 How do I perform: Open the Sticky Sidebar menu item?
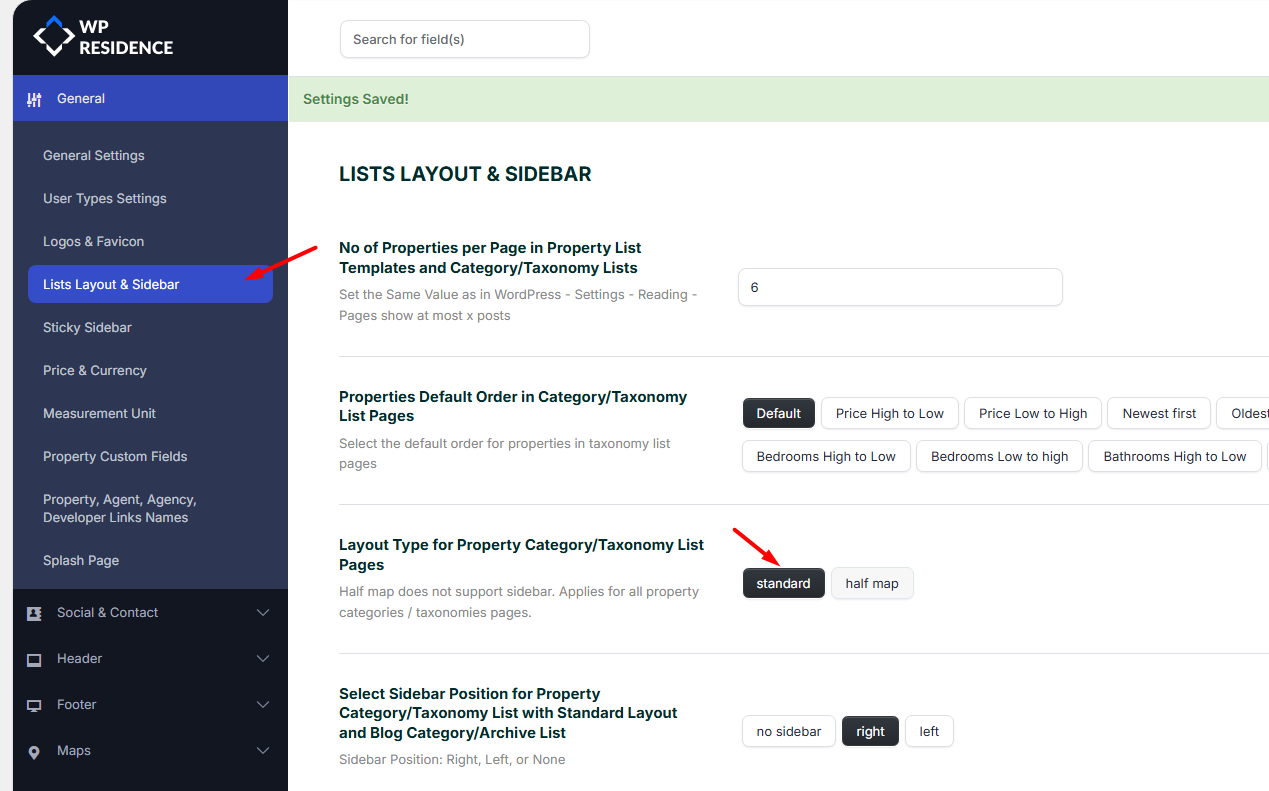tap(87, 327)
